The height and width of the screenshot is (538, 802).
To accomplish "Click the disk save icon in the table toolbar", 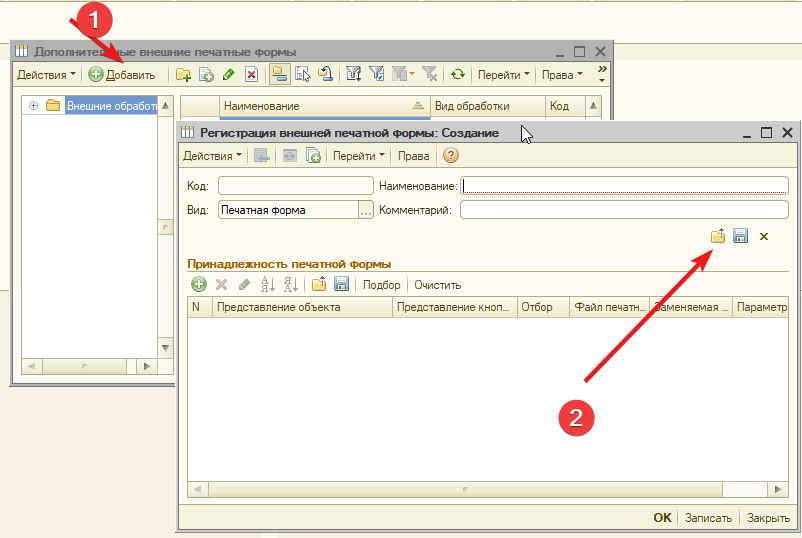I will [x=341, y=284].
